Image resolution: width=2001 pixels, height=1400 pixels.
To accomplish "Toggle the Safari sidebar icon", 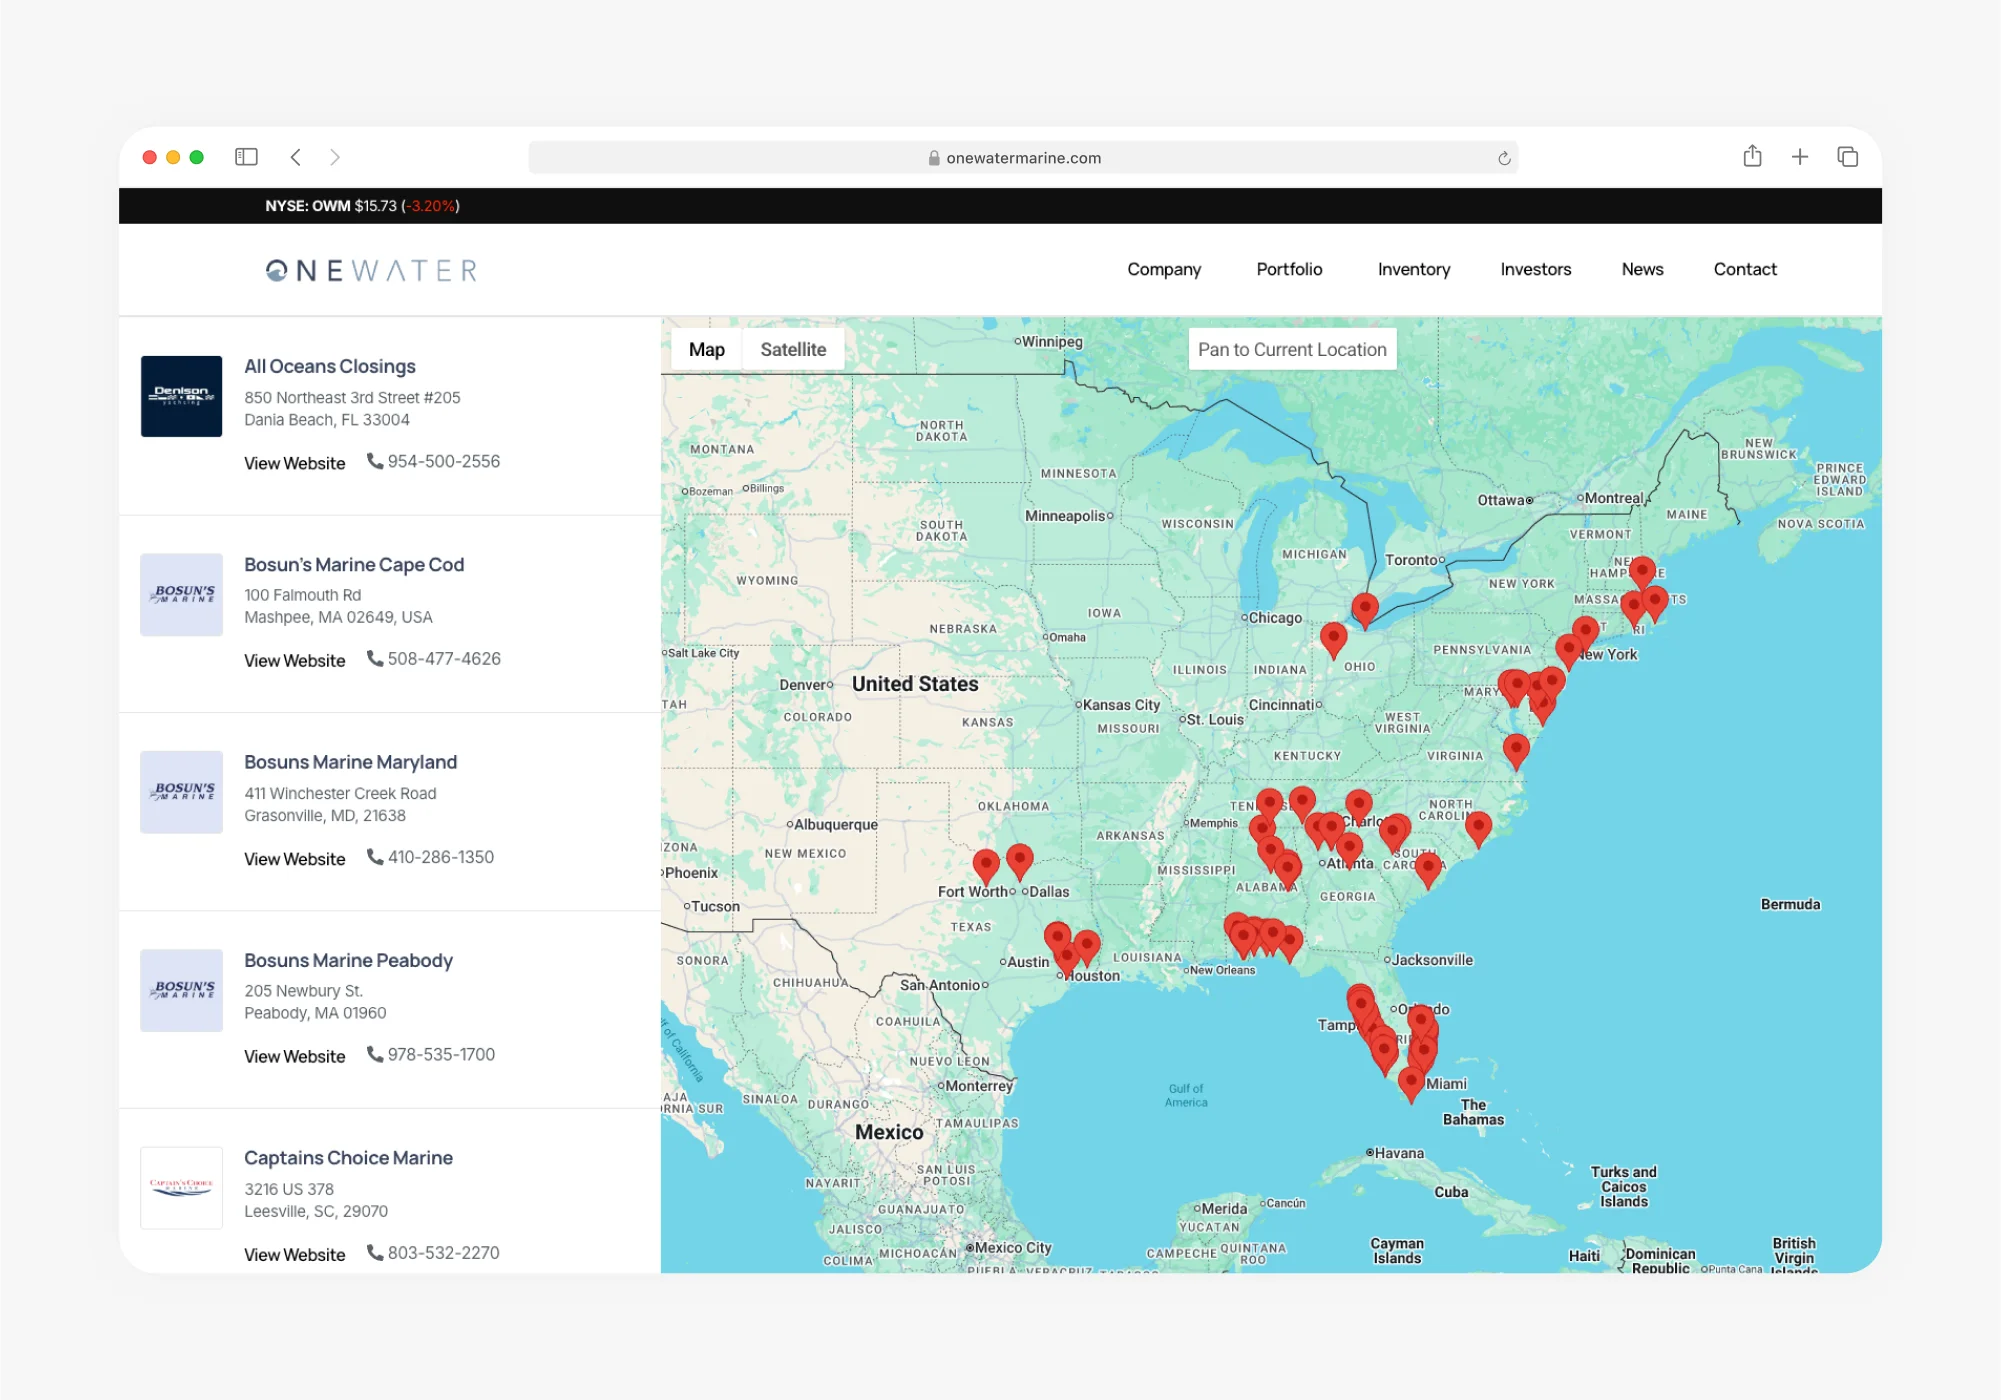I will click(246, 157).
